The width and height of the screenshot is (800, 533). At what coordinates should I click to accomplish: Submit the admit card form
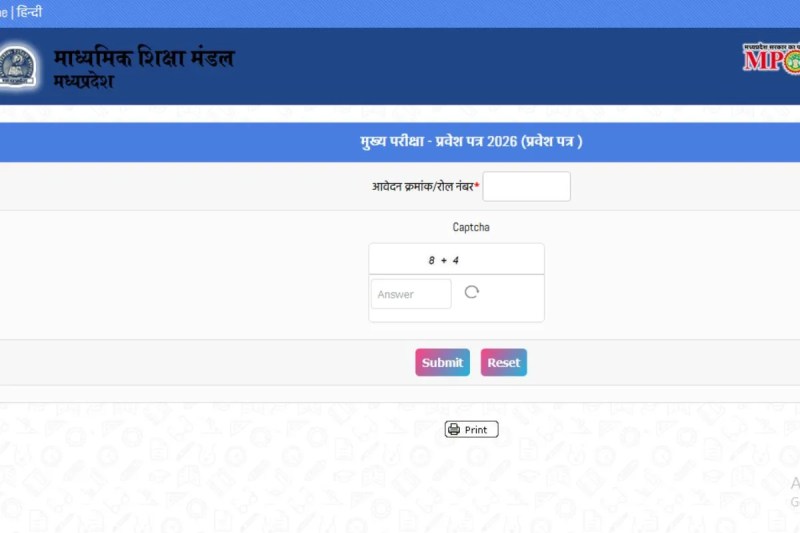pos(442,363)
